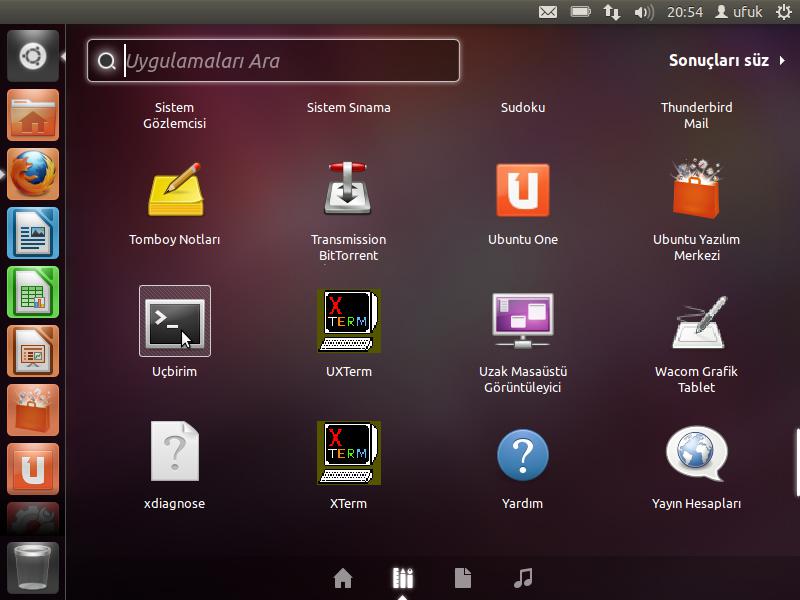800x600 pixels.
Task: Open Ubuntu One in the applications grid
Action: coord(522,190)
